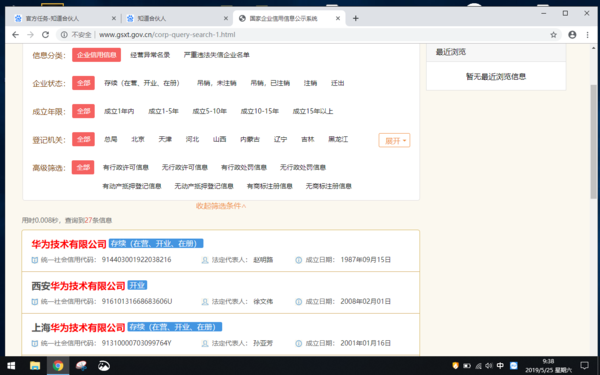Filter by 成立15年以上
Screen dimensions: 600x375
(313, 111)
